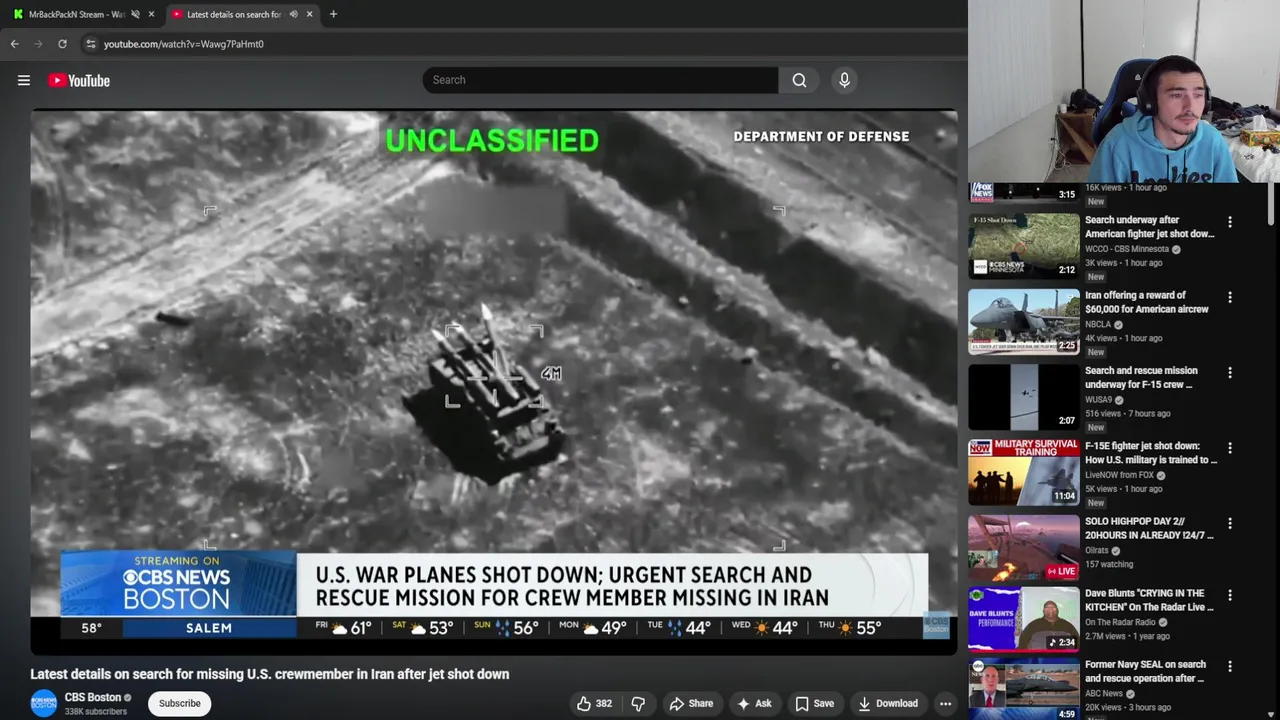1280x720 pixels.
Task: Click the LiveNOW from FOX channel name
Action: (1119, 475)
